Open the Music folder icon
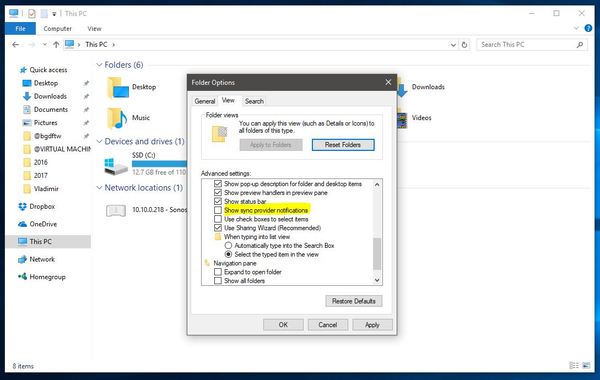This screenshot has height=380, width=600. 117,118
